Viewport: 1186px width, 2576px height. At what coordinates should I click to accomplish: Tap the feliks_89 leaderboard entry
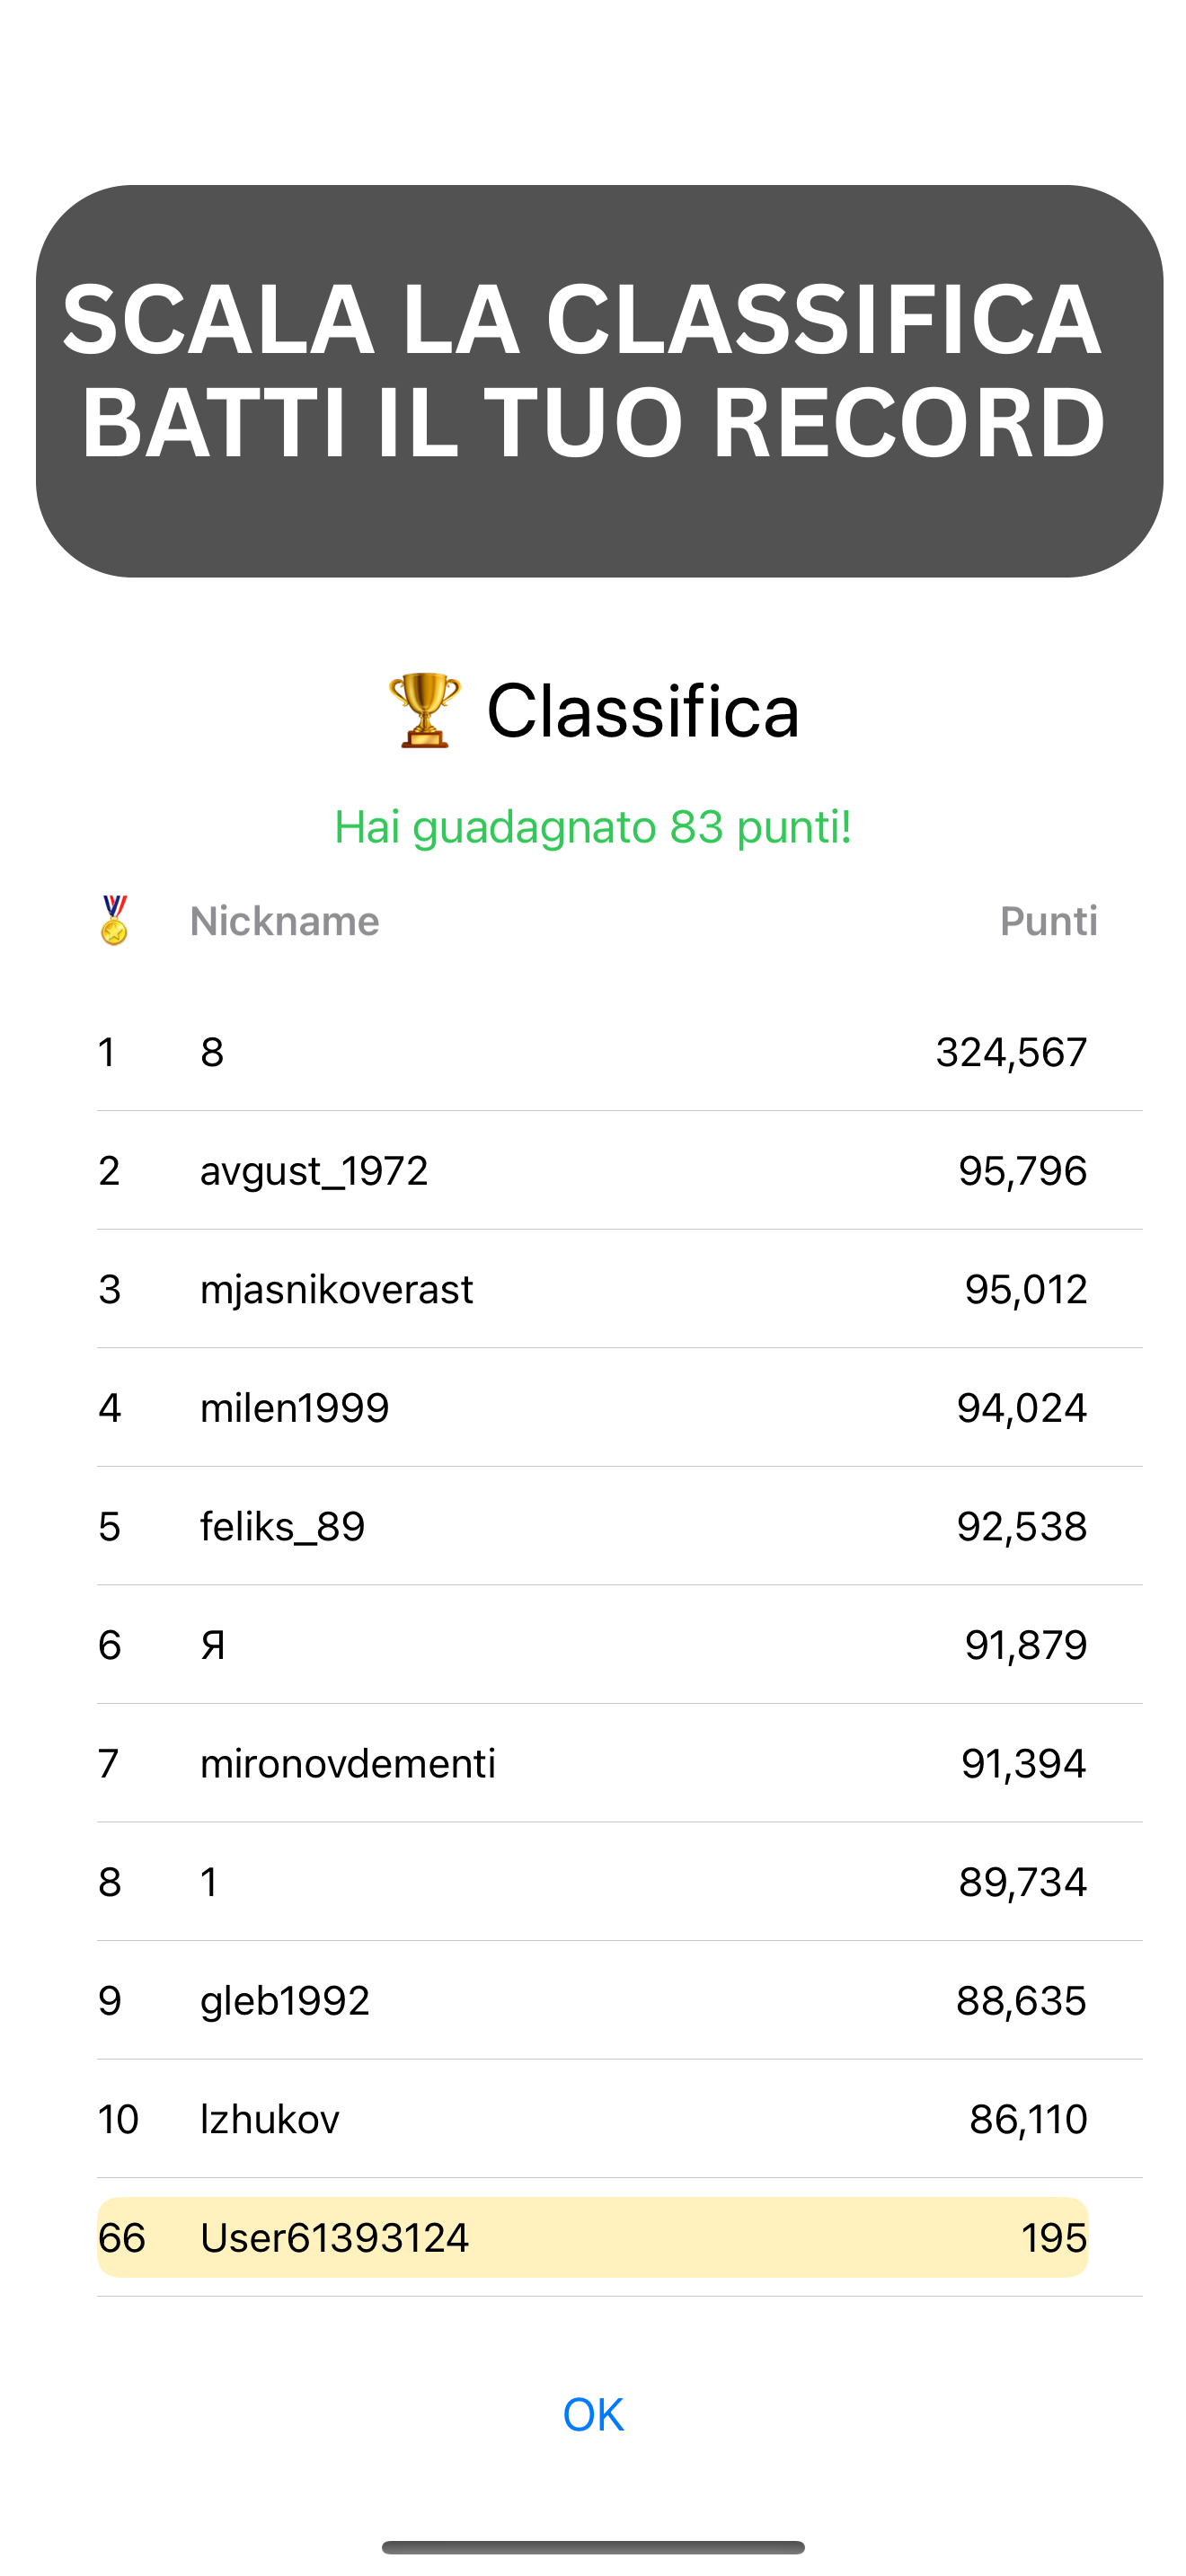click(x=592, y=1526)
